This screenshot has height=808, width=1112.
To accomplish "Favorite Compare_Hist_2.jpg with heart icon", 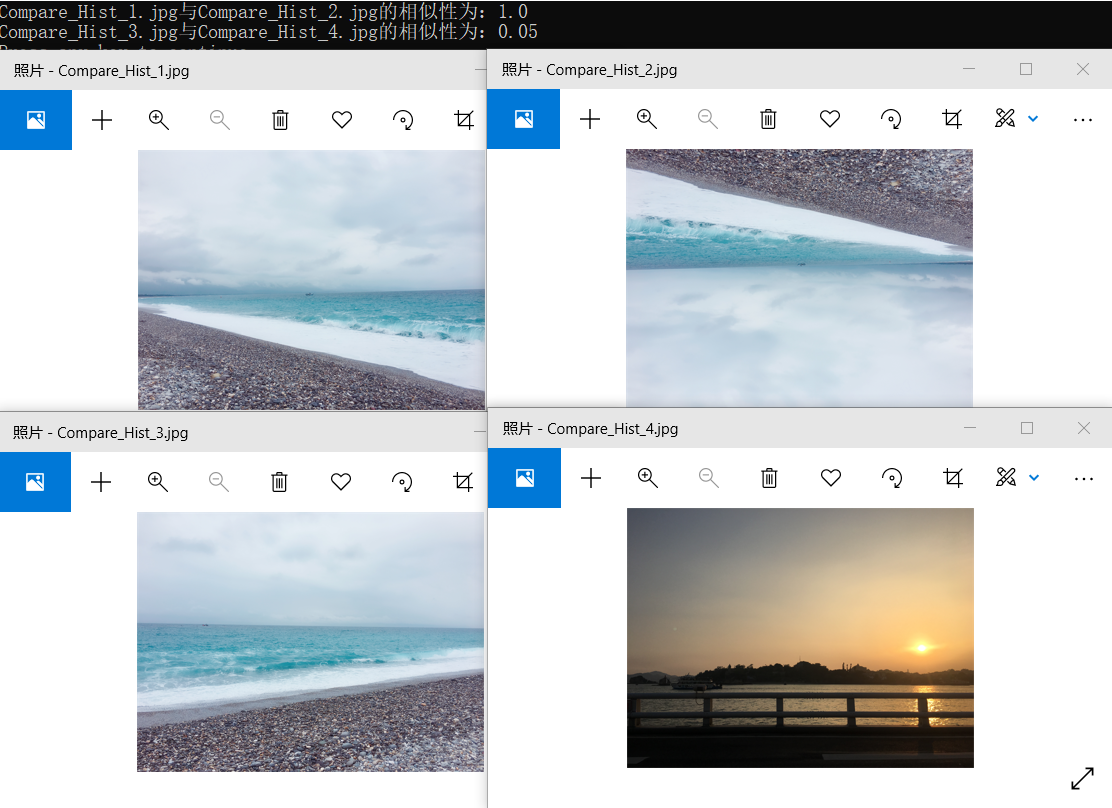I will (830, 119).
